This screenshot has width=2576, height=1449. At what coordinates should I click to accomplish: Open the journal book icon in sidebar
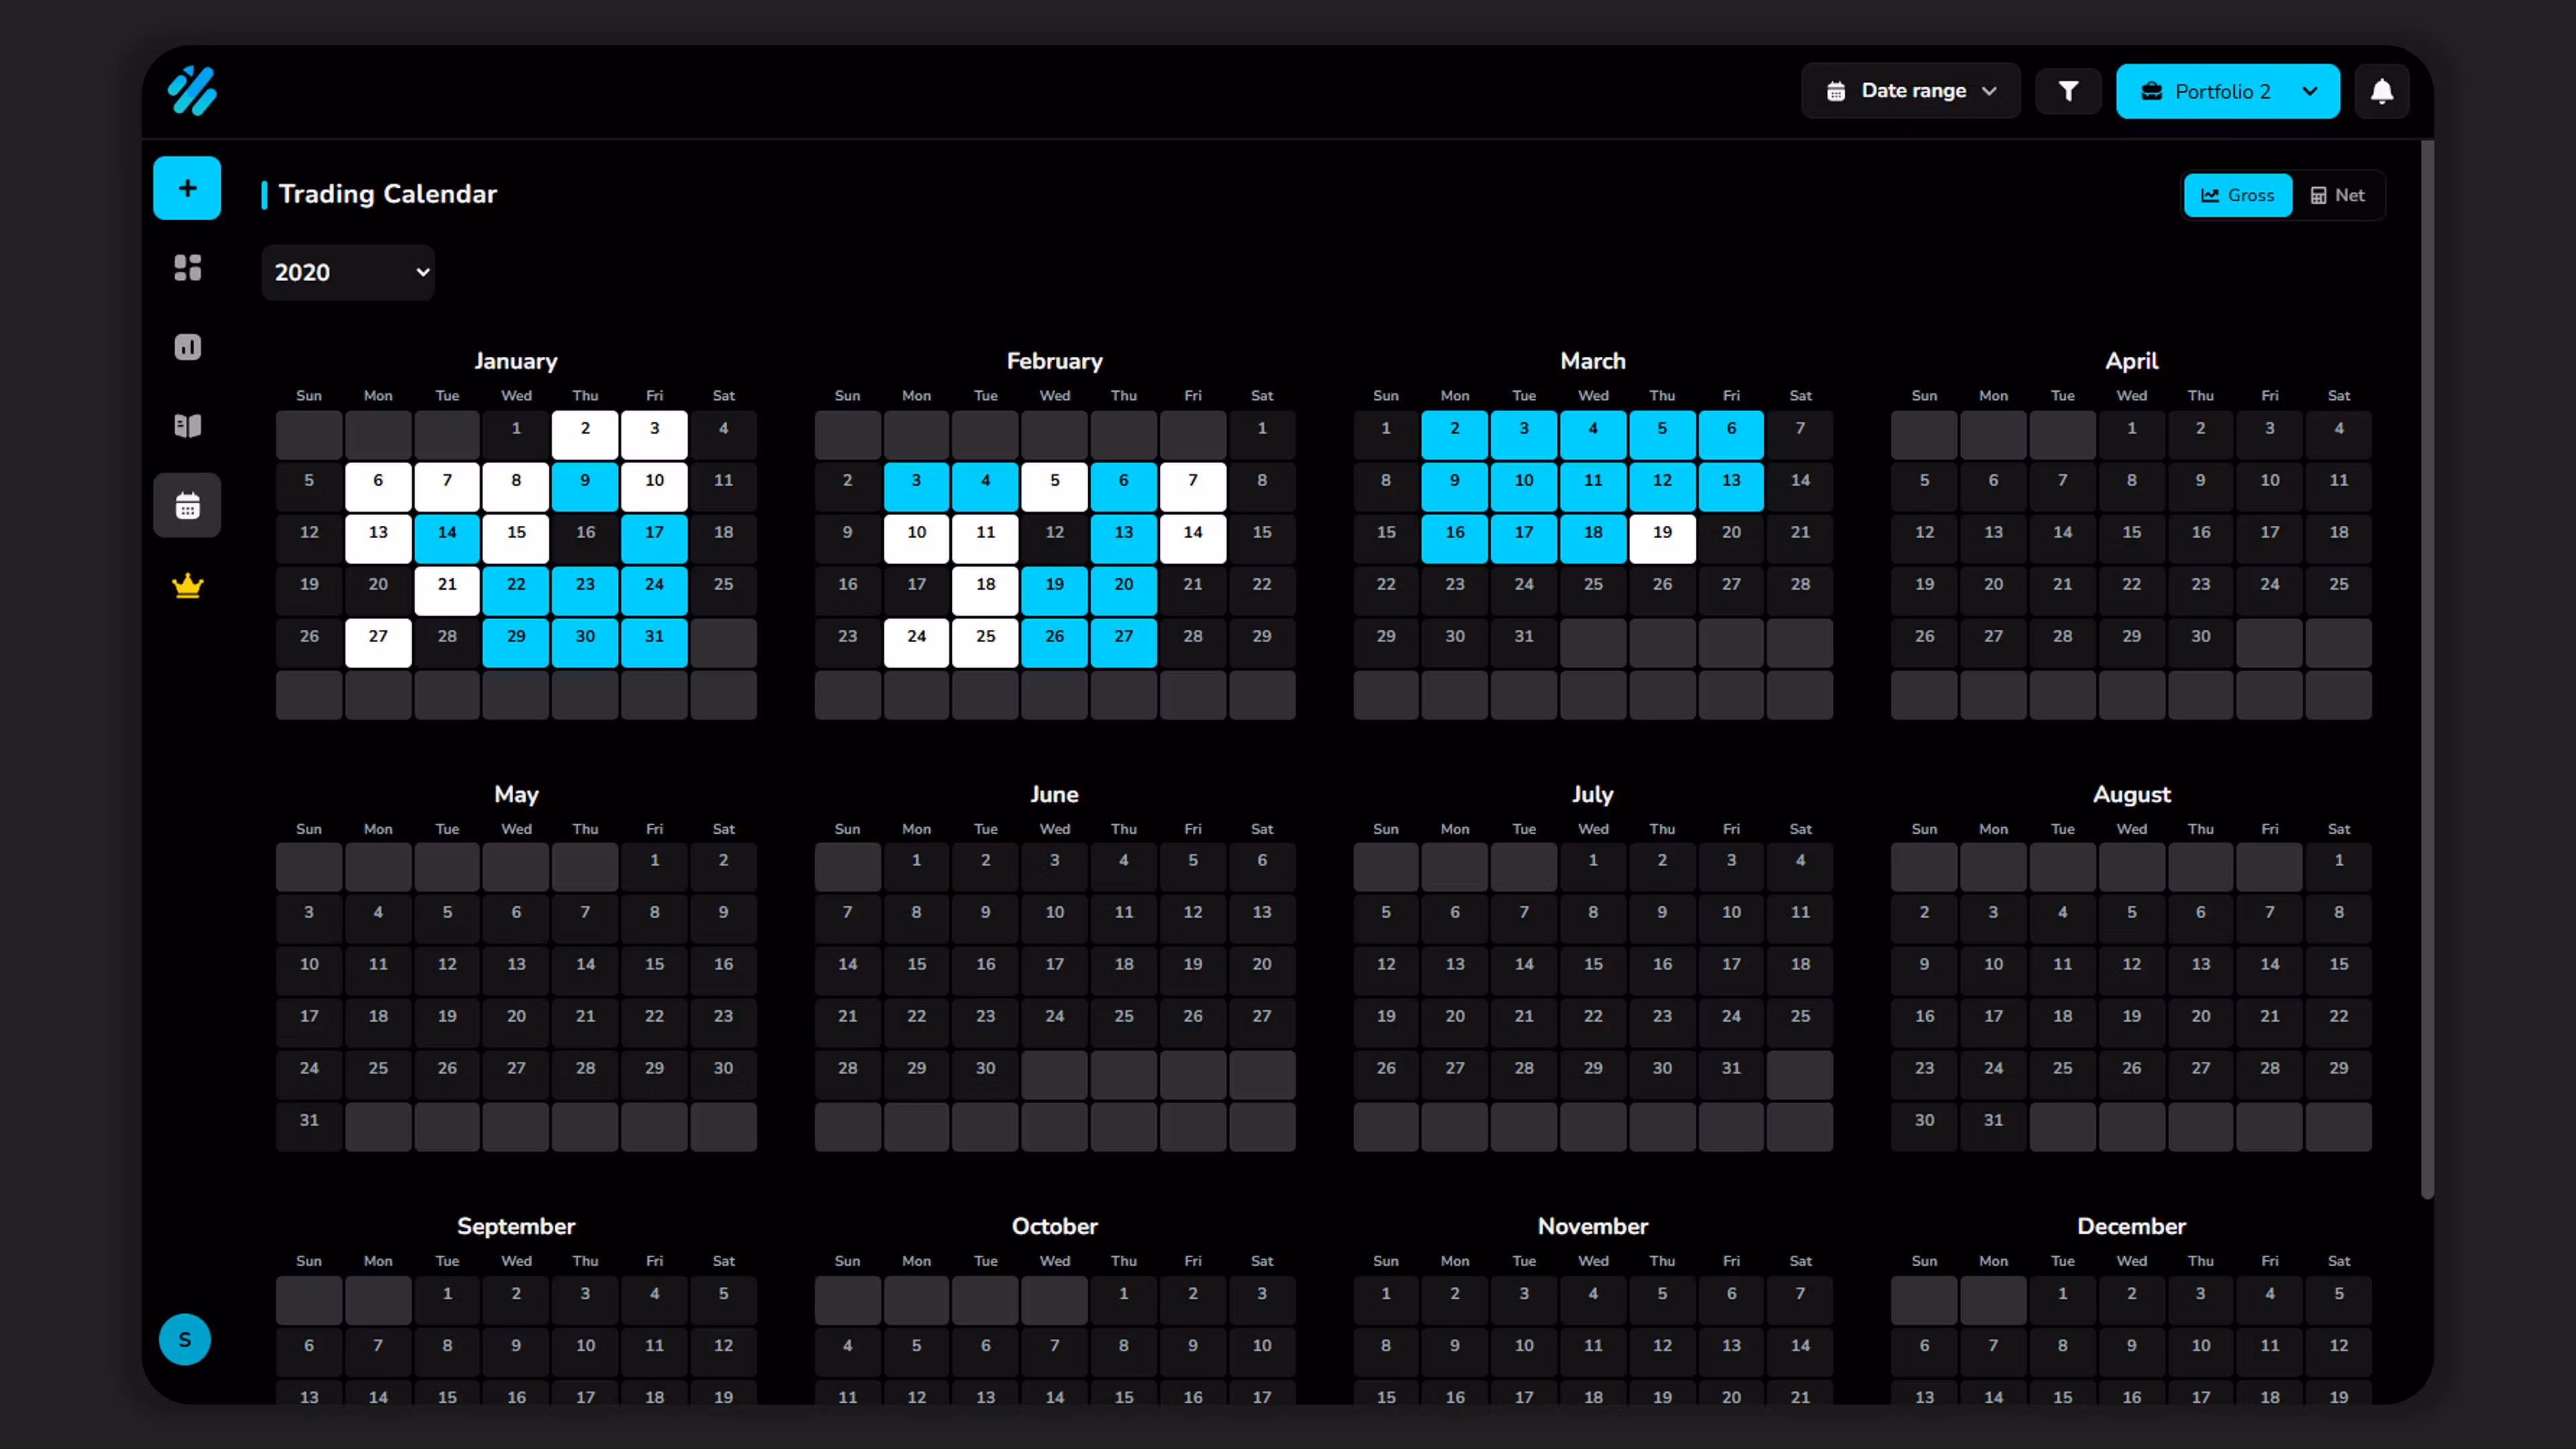pos(187,426)
